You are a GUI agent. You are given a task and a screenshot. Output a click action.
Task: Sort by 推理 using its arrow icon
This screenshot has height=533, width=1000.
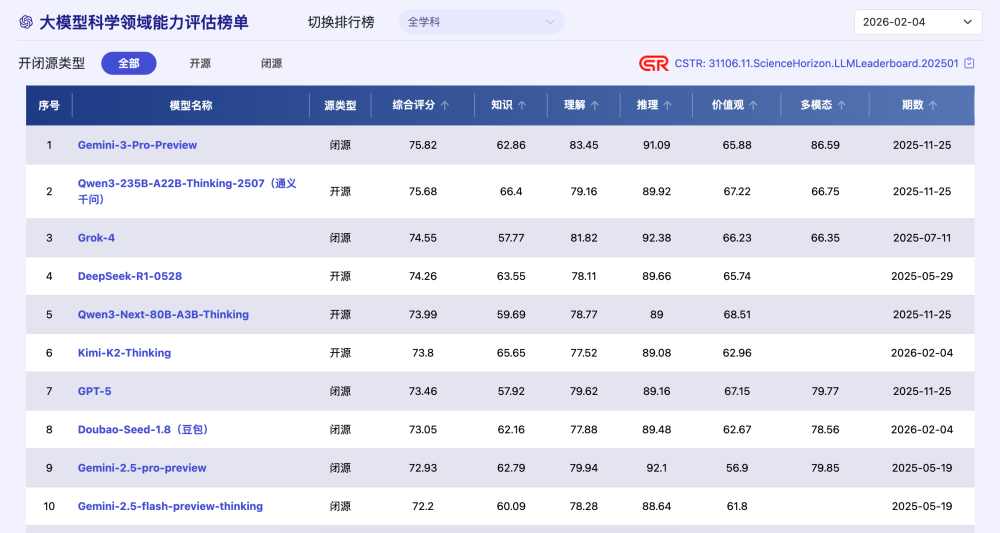tap(667, 105)
